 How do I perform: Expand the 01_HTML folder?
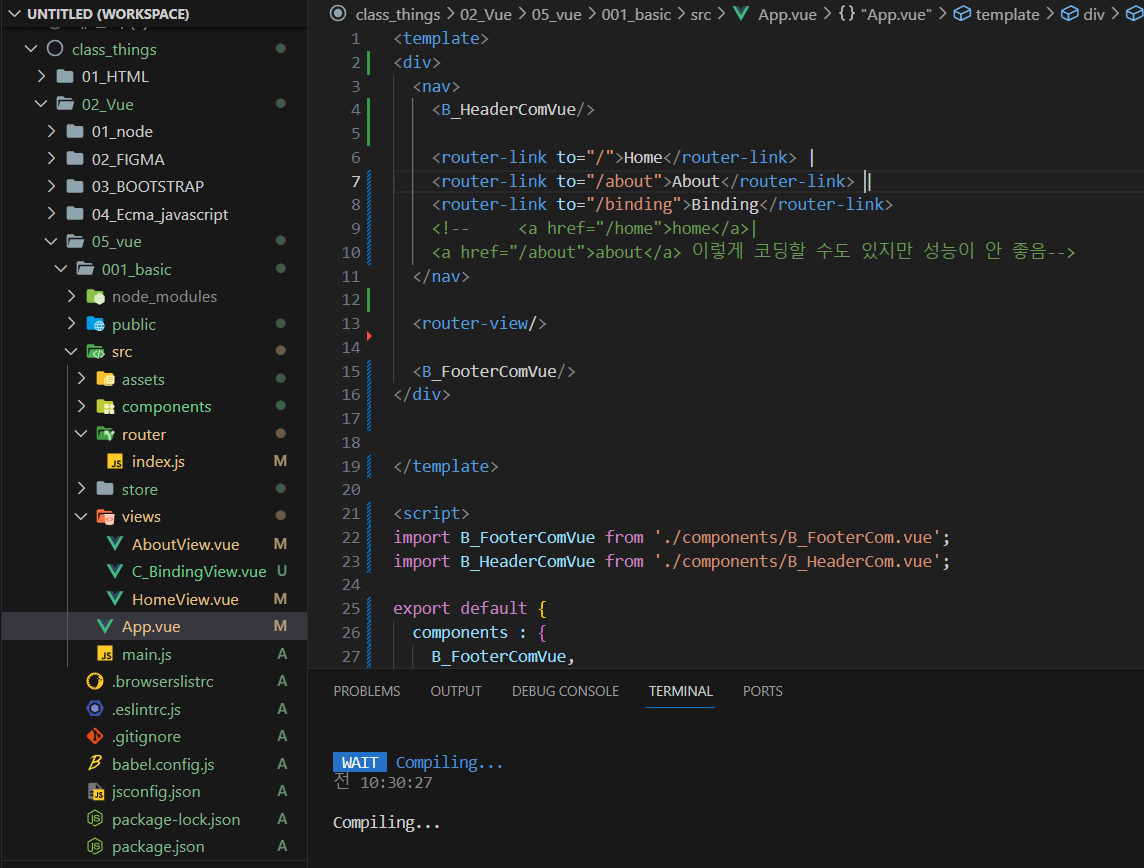point(41,76)
